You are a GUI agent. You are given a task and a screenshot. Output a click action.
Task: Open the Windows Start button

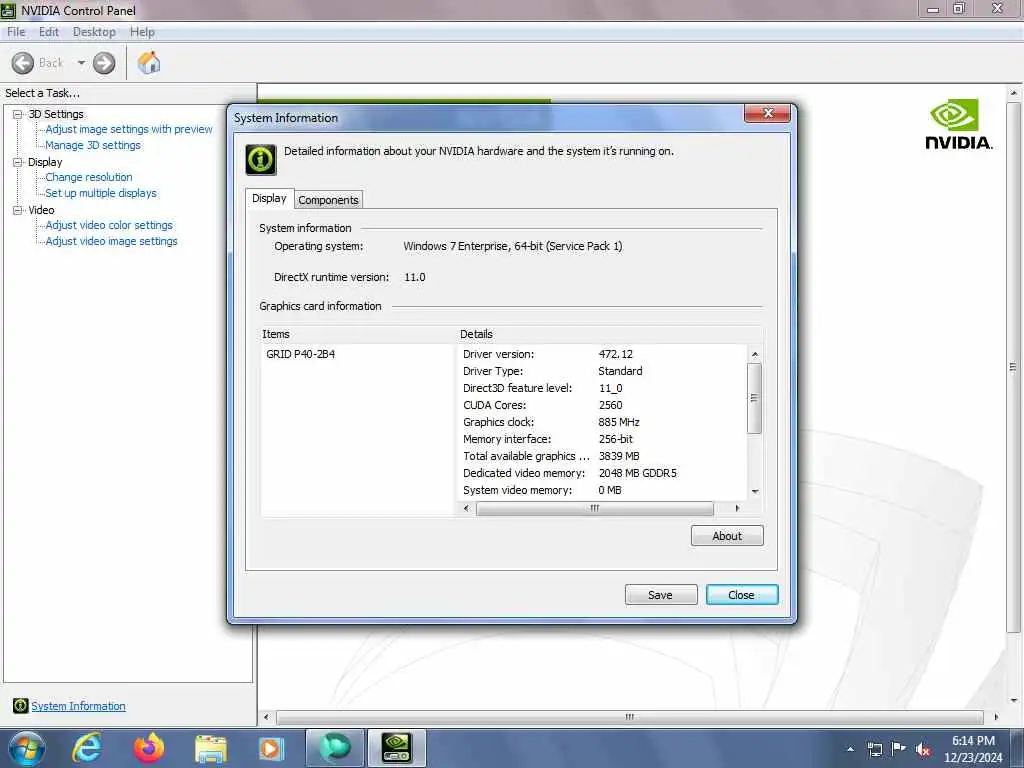tap(26, 748)
